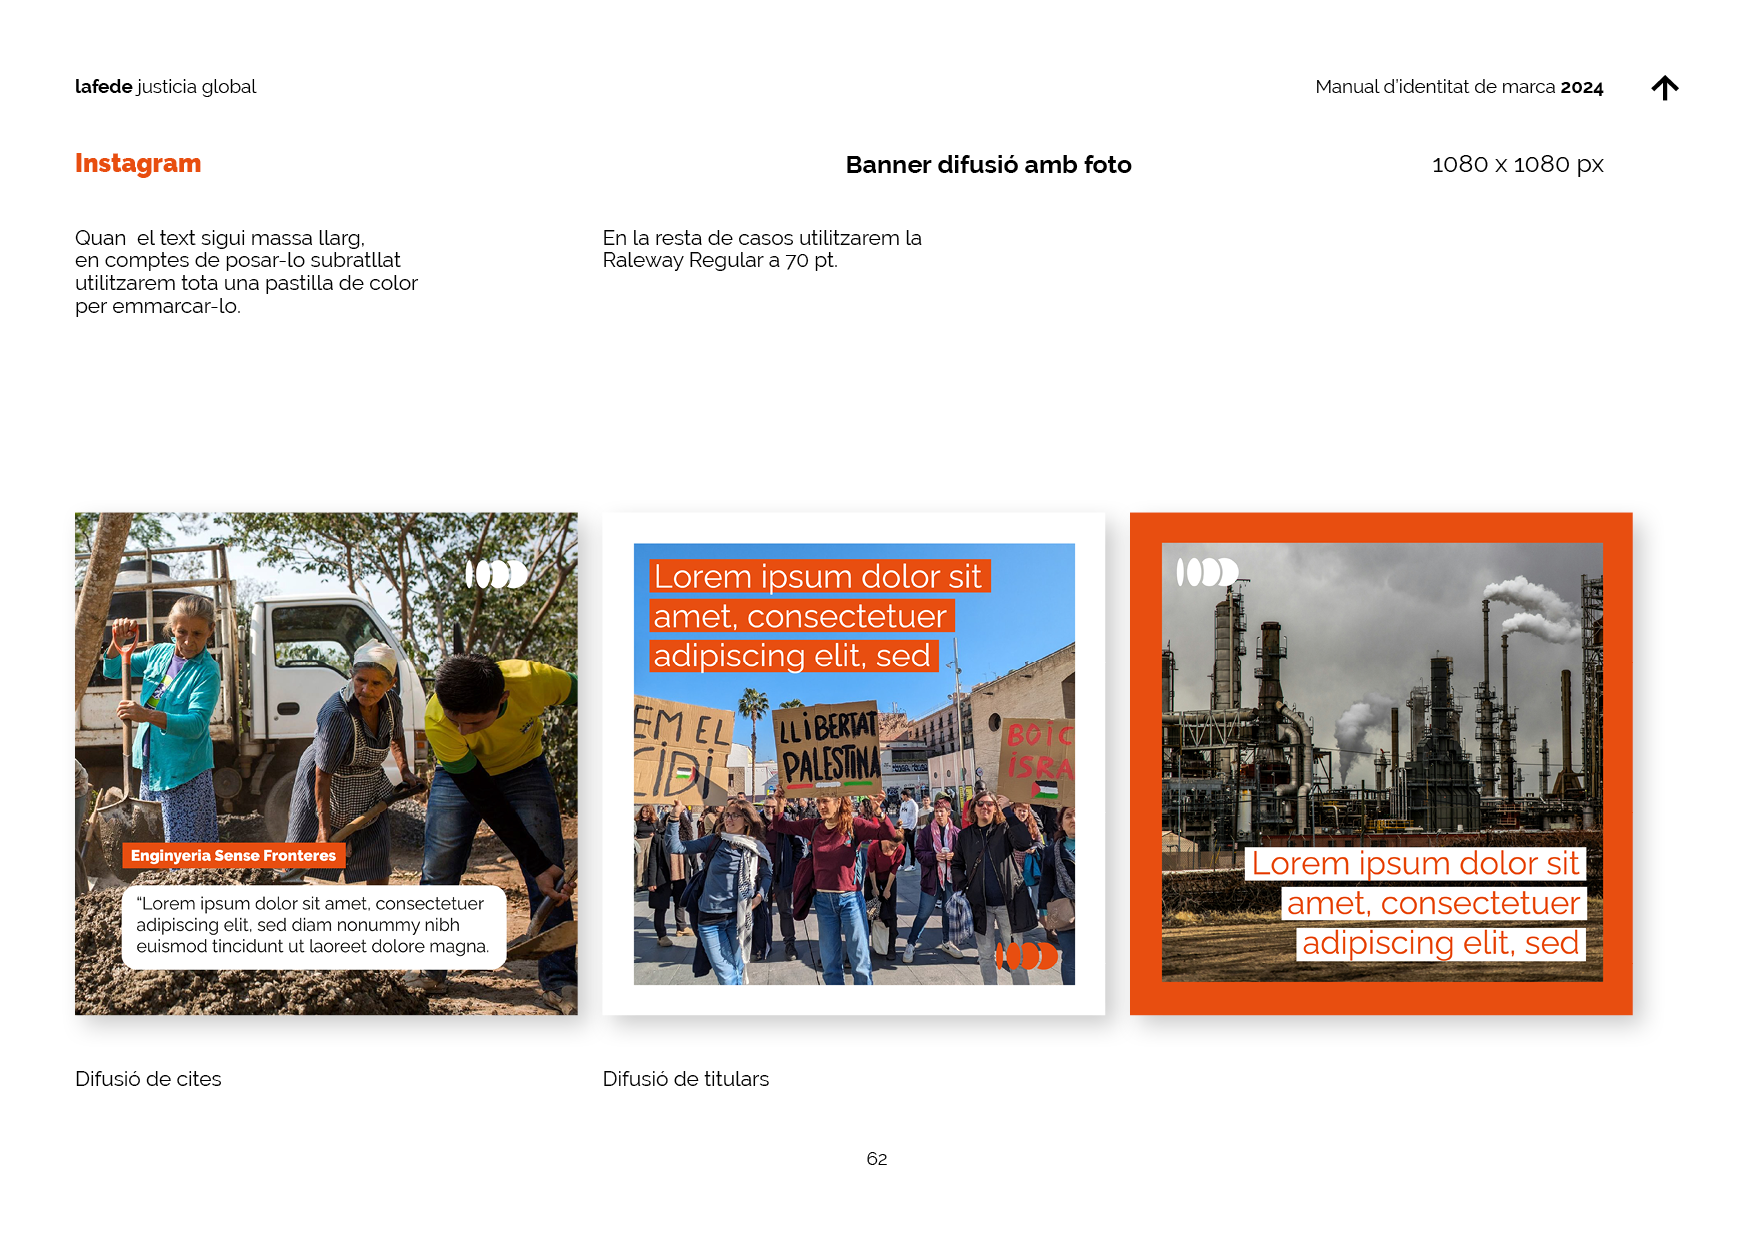This screenshot has height=1240, width=1754.
Task: Open the lafede justicia global header link
Action: coord(165,87)
